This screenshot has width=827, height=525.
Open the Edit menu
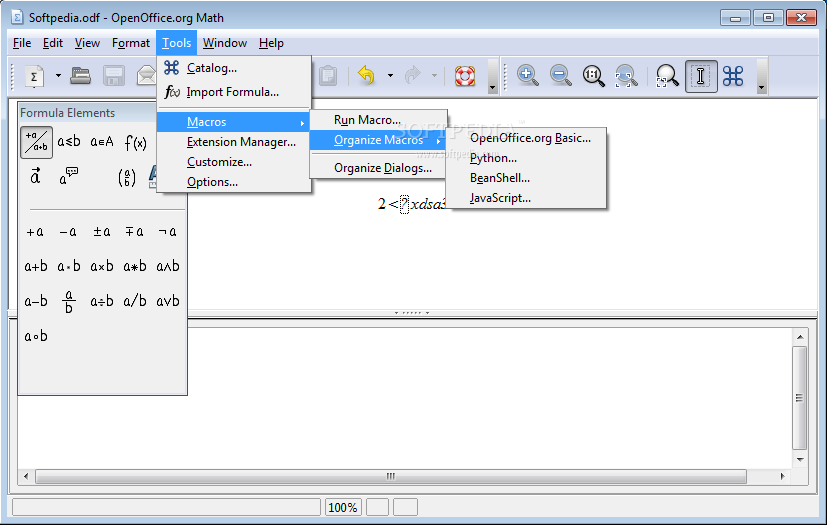(53, 43)
